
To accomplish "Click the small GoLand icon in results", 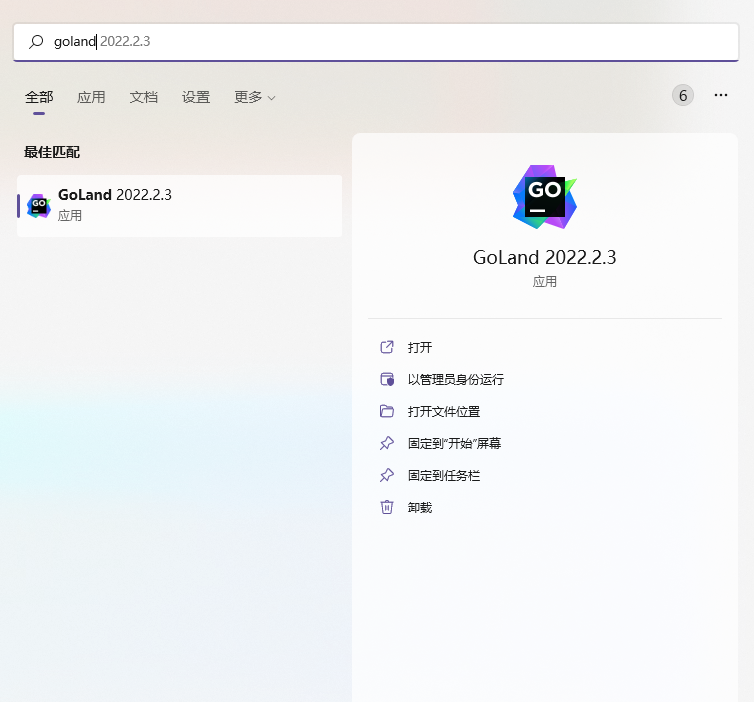I will [39, 206].
